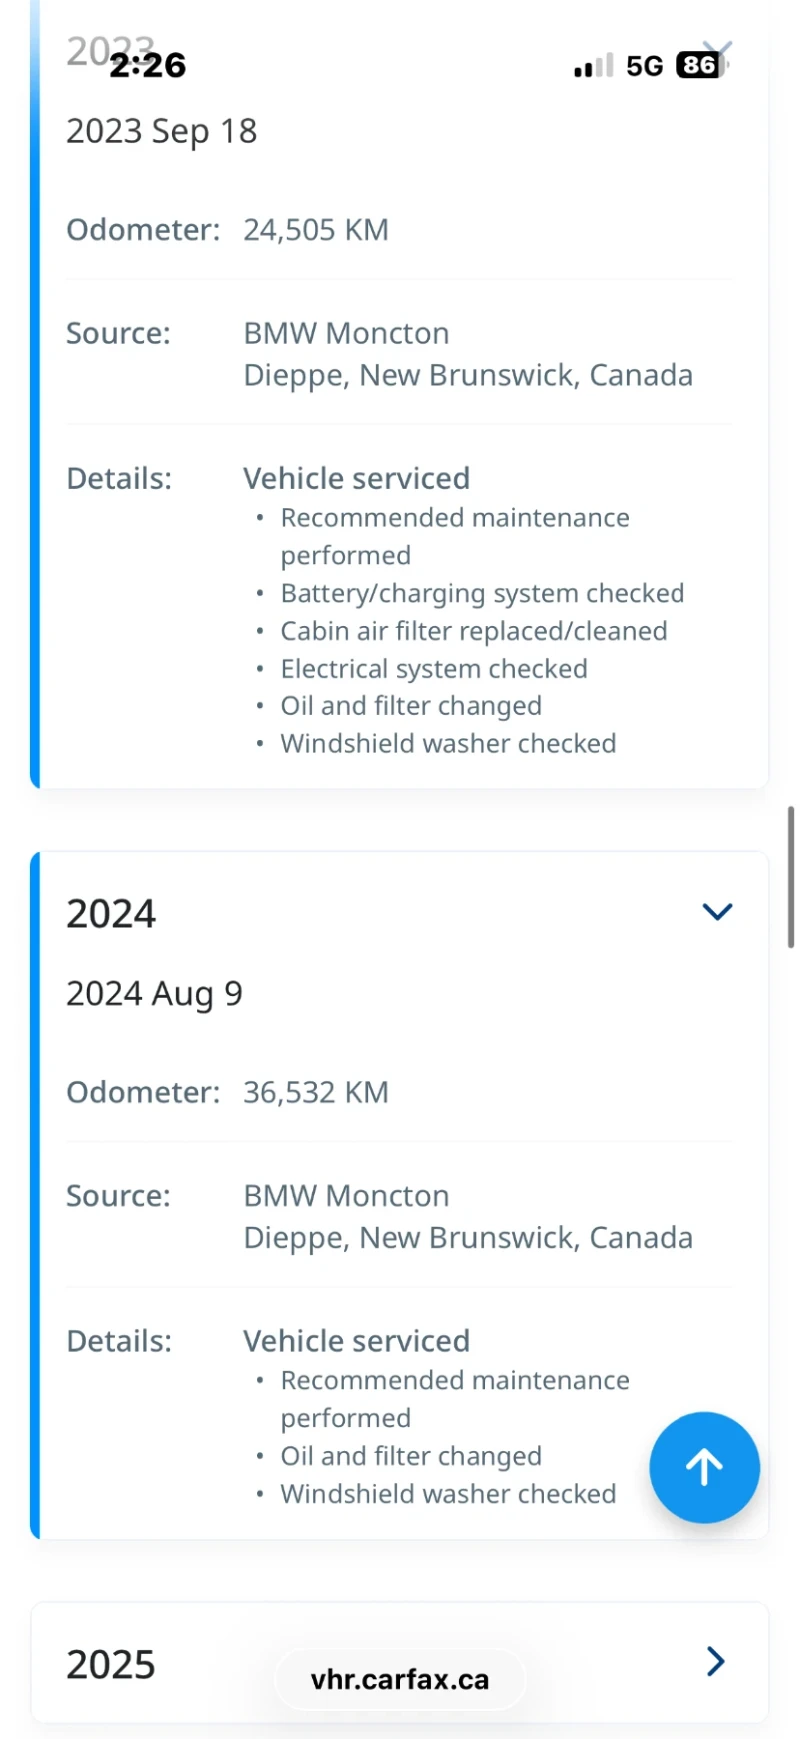Select the 2024 year heading
The width and height of the screenshot is (800, 1739).
pyautogui.click(x=110, y=911)
